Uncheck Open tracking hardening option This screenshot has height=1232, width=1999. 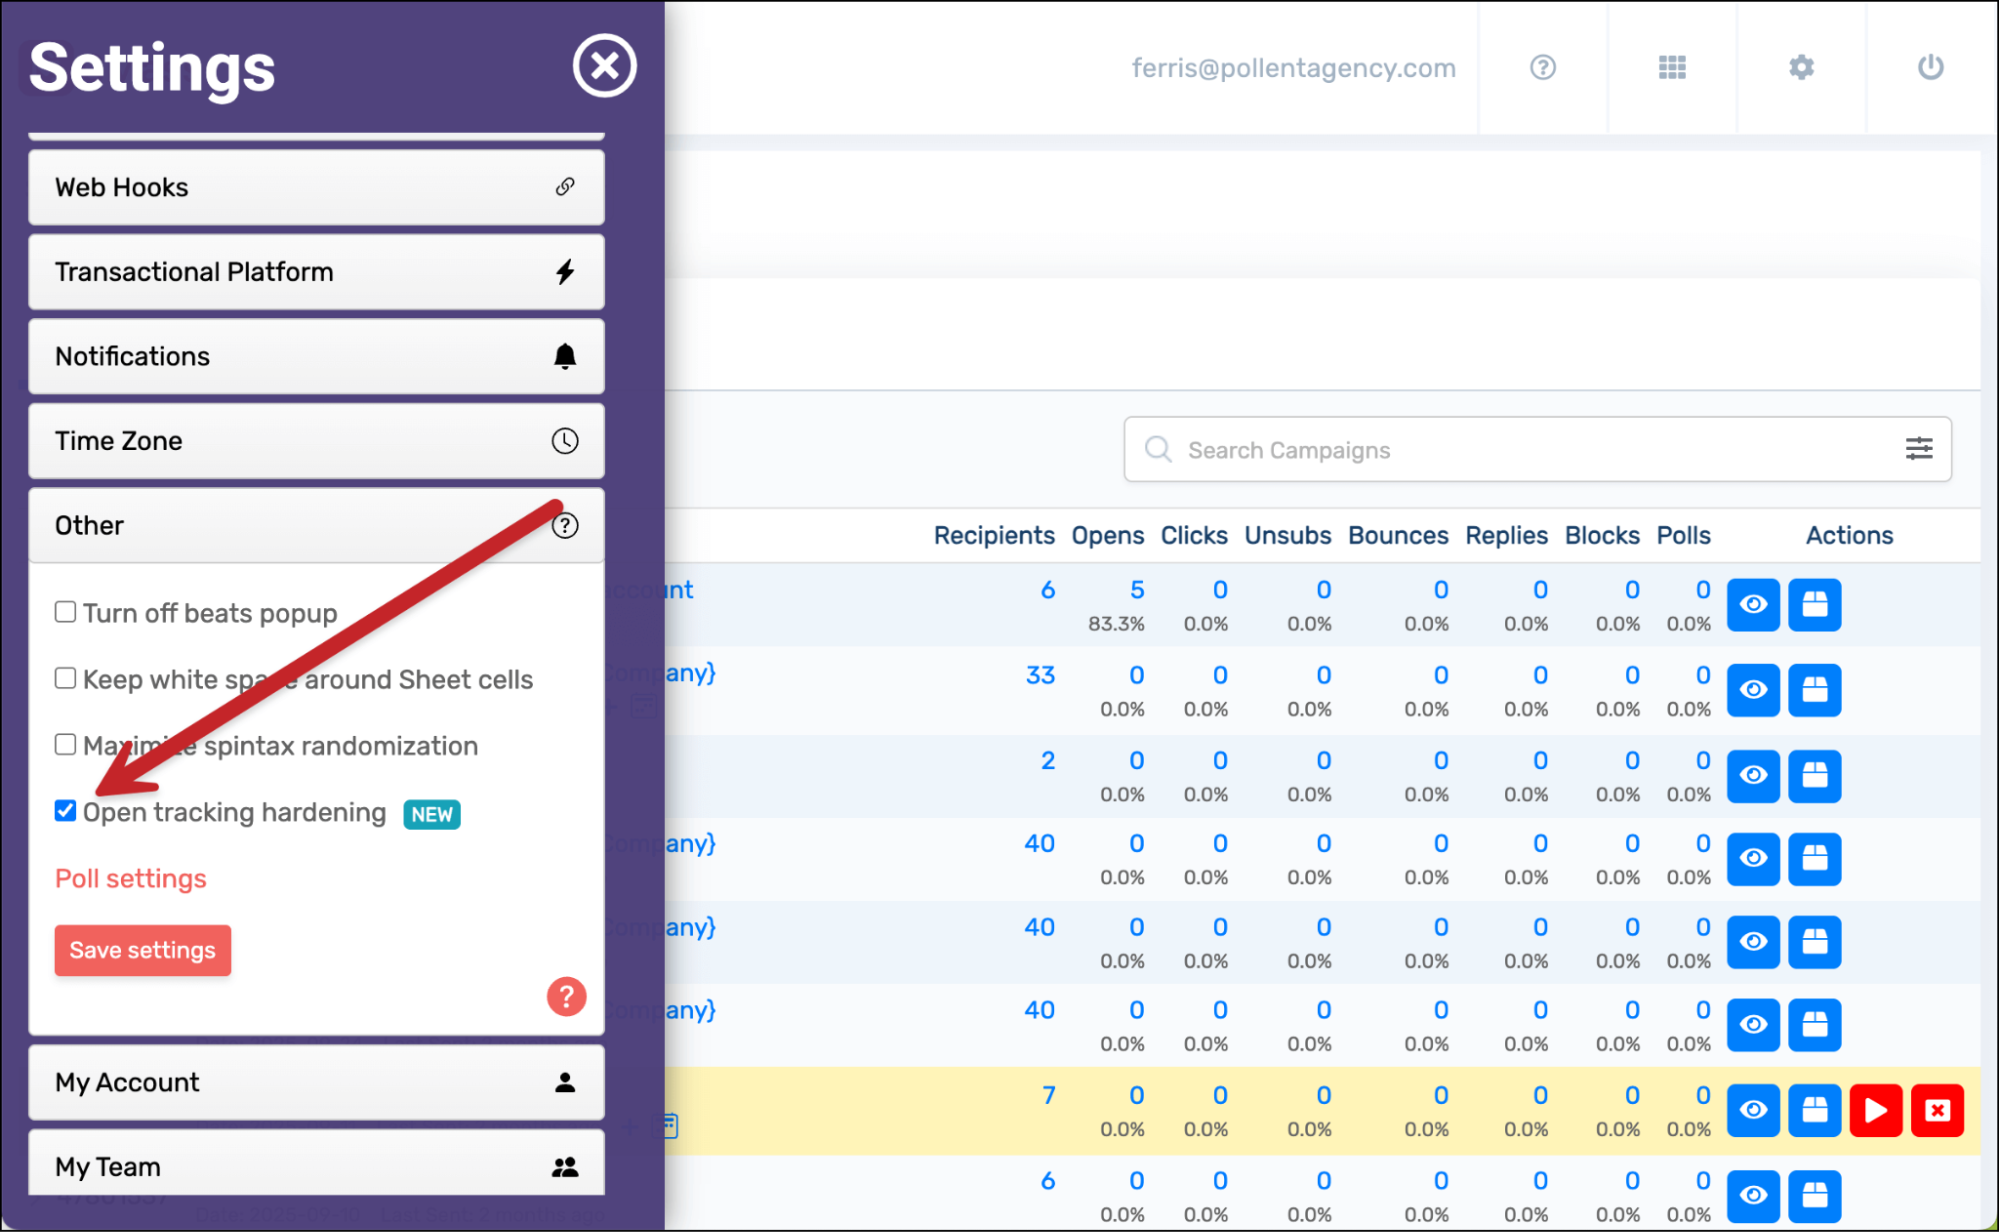click(x=66, y=811)
